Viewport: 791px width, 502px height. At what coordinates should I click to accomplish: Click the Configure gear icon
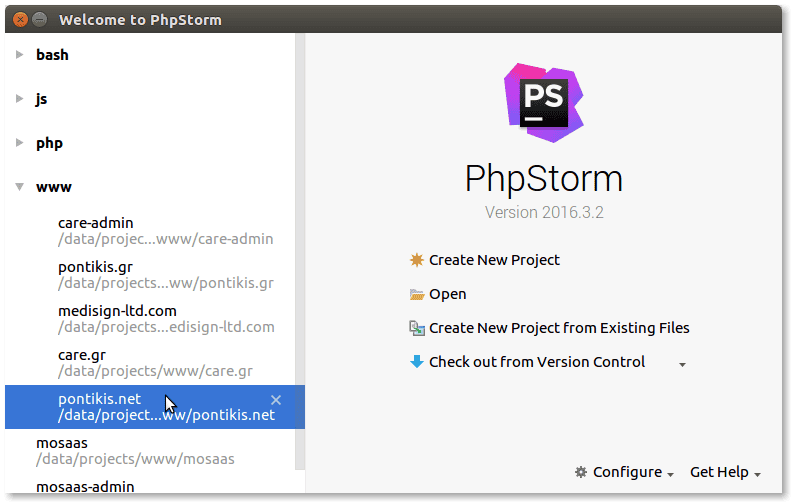click(x=581, y=472)
